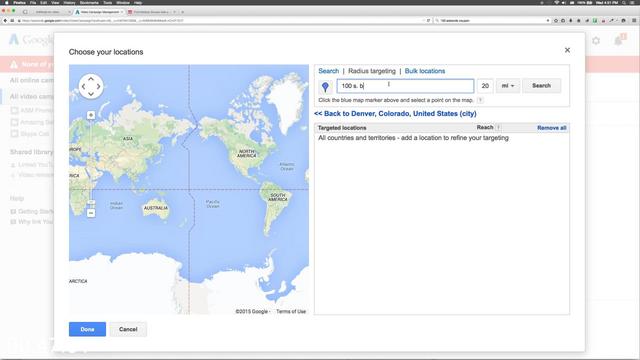Select the Video Campaign Management browser tab
The width and height of the screenshot is (640, 360).
pyautogui.click(x=99, y=12)
